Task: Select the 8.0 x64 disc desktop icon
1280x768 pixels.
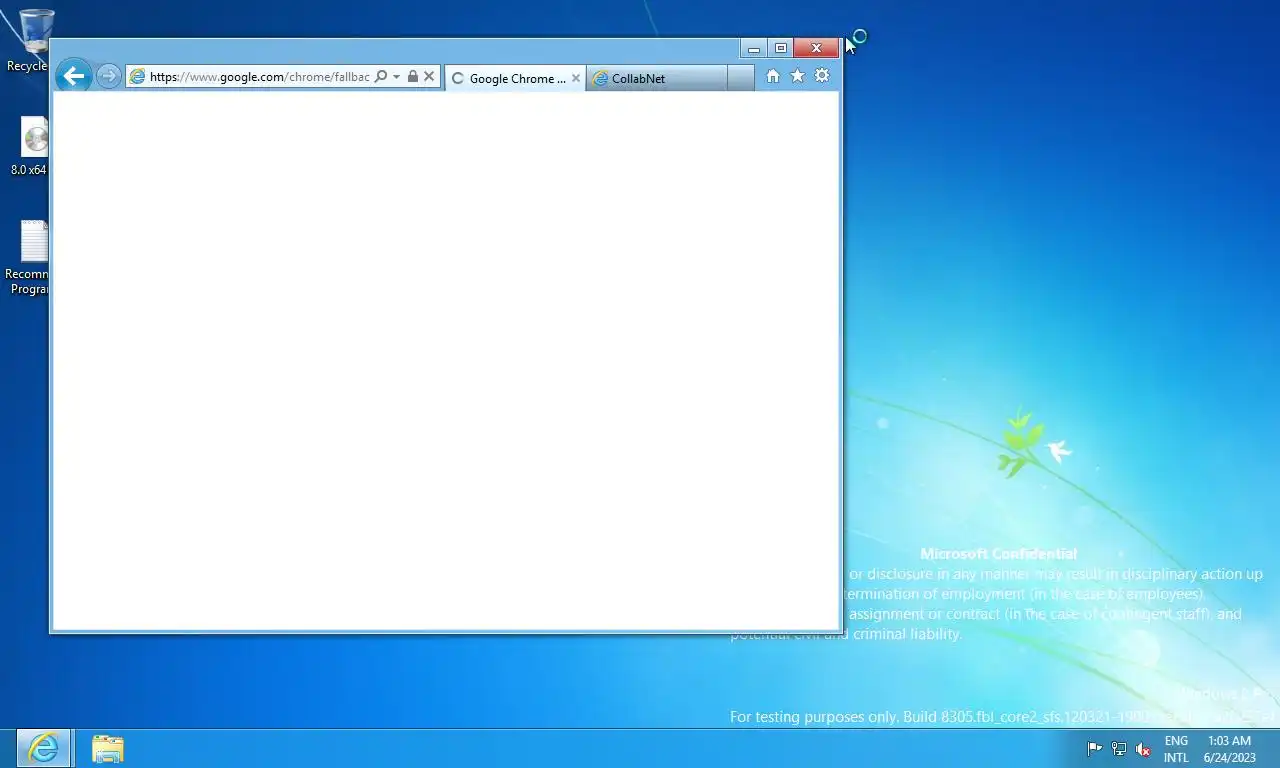Action: [30, 146]
